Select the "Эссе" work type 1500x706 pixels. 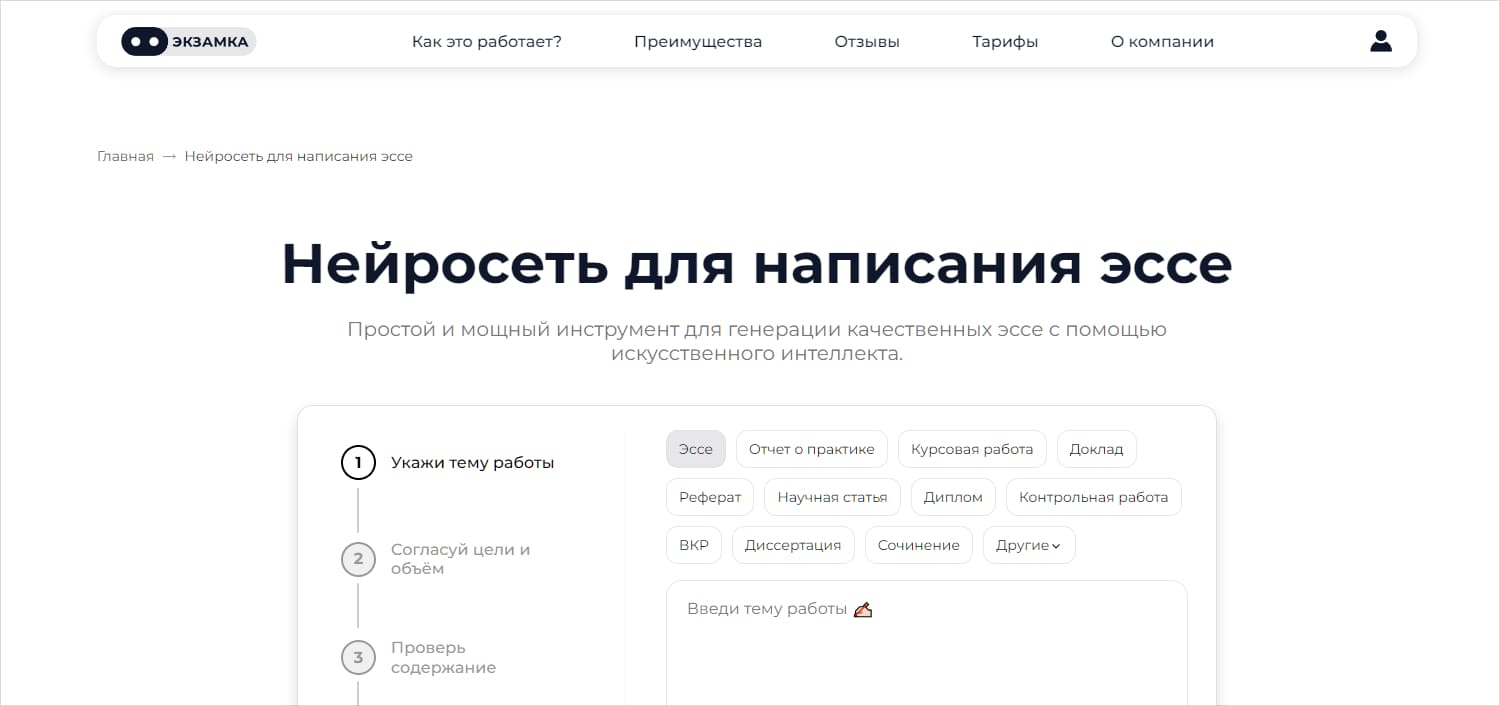click(x=695, y=449)
